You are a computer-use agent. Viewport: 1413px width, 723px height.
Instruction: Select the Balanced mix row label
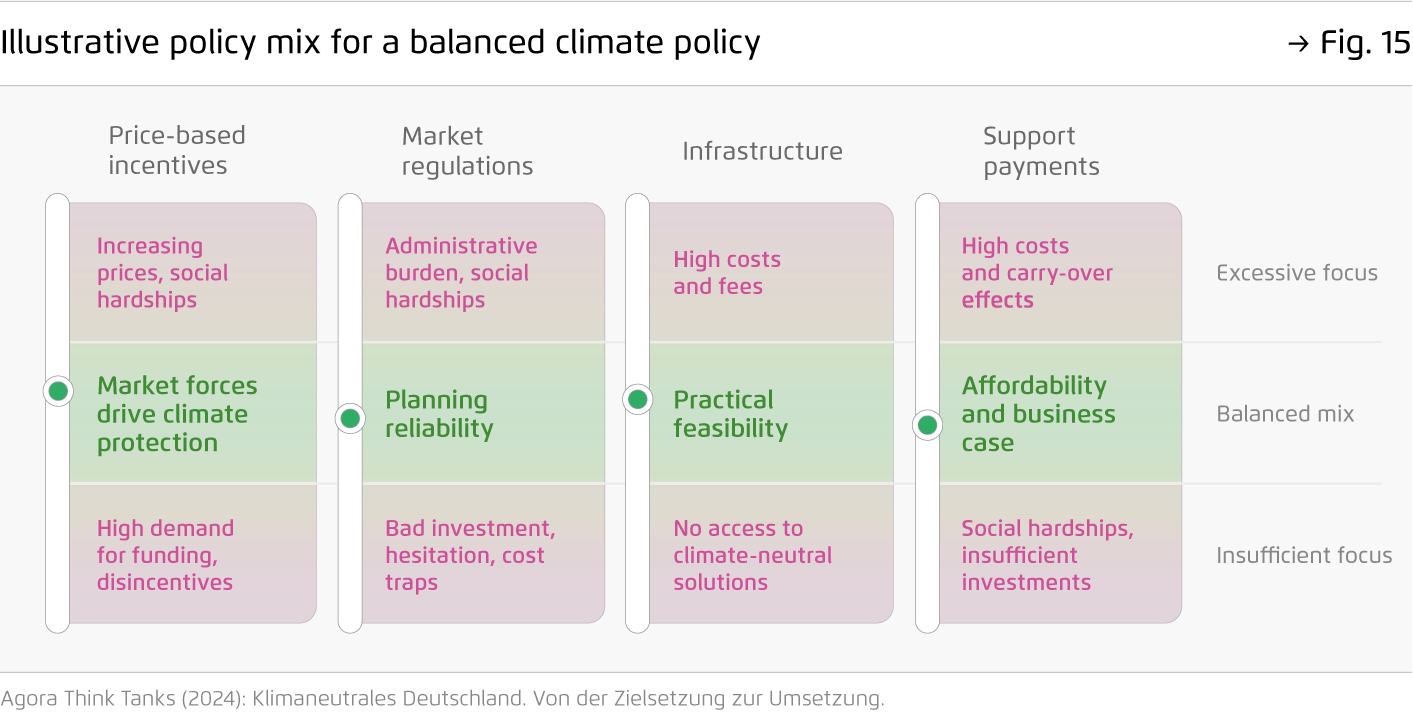pyautogui.click(x=1285, y=414)
